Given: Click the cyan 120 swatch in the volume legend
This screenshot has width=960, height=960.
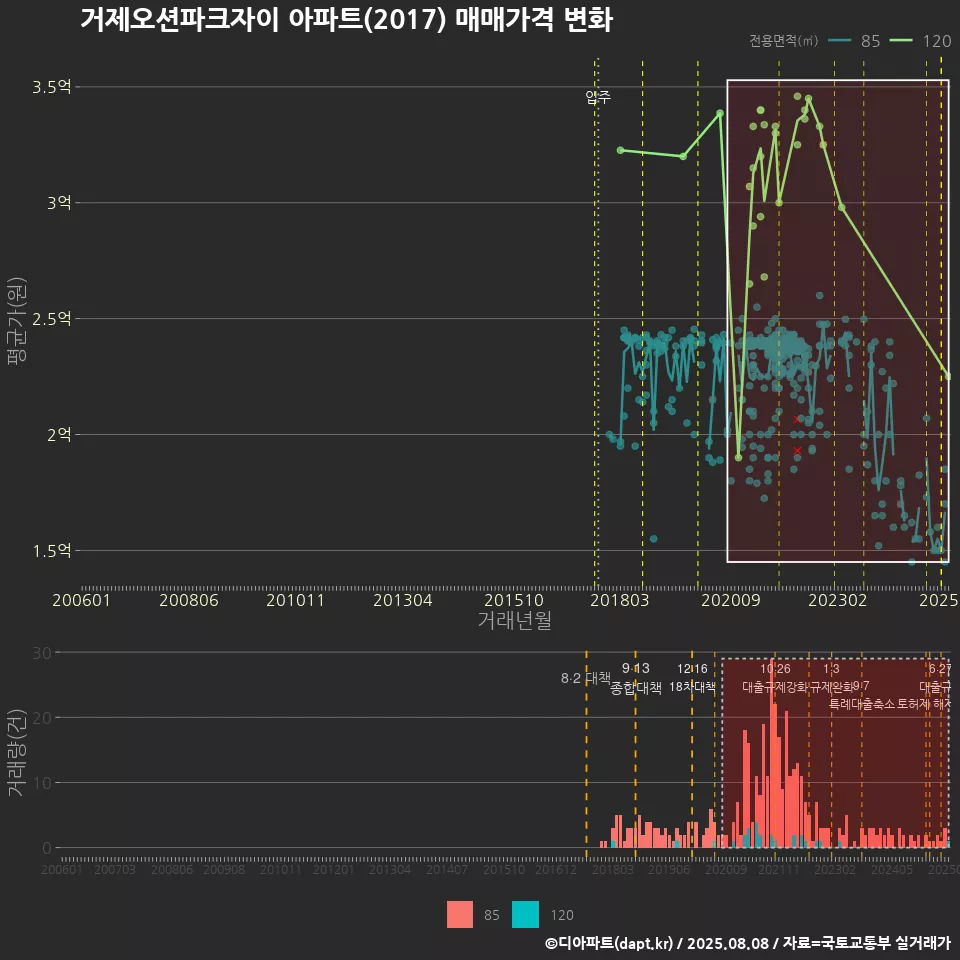Looking at the screenshot, I should [525, 915].
